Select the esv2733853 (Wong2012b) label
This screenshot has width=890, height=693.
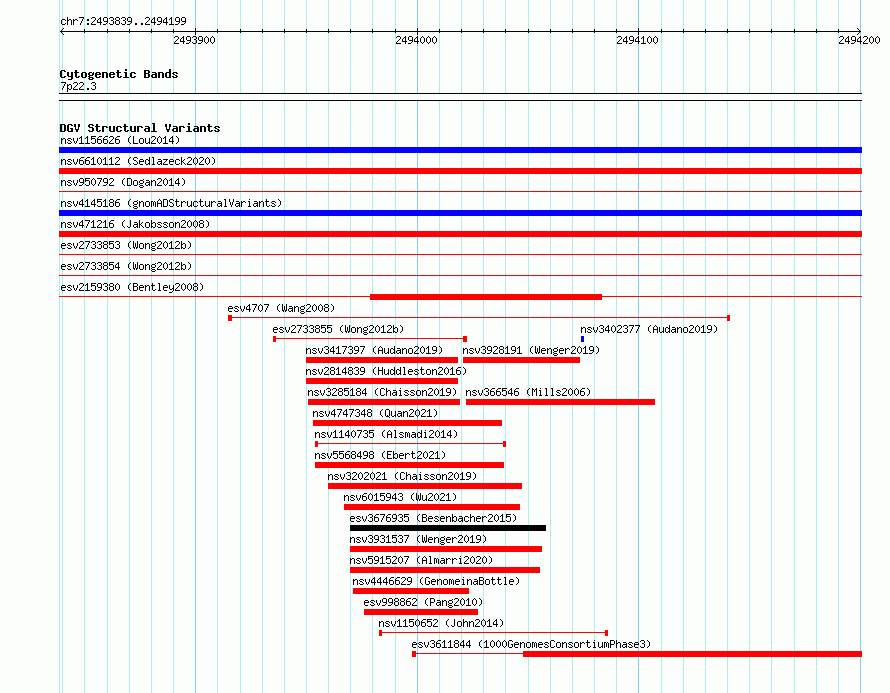click(x=126, y=245)
